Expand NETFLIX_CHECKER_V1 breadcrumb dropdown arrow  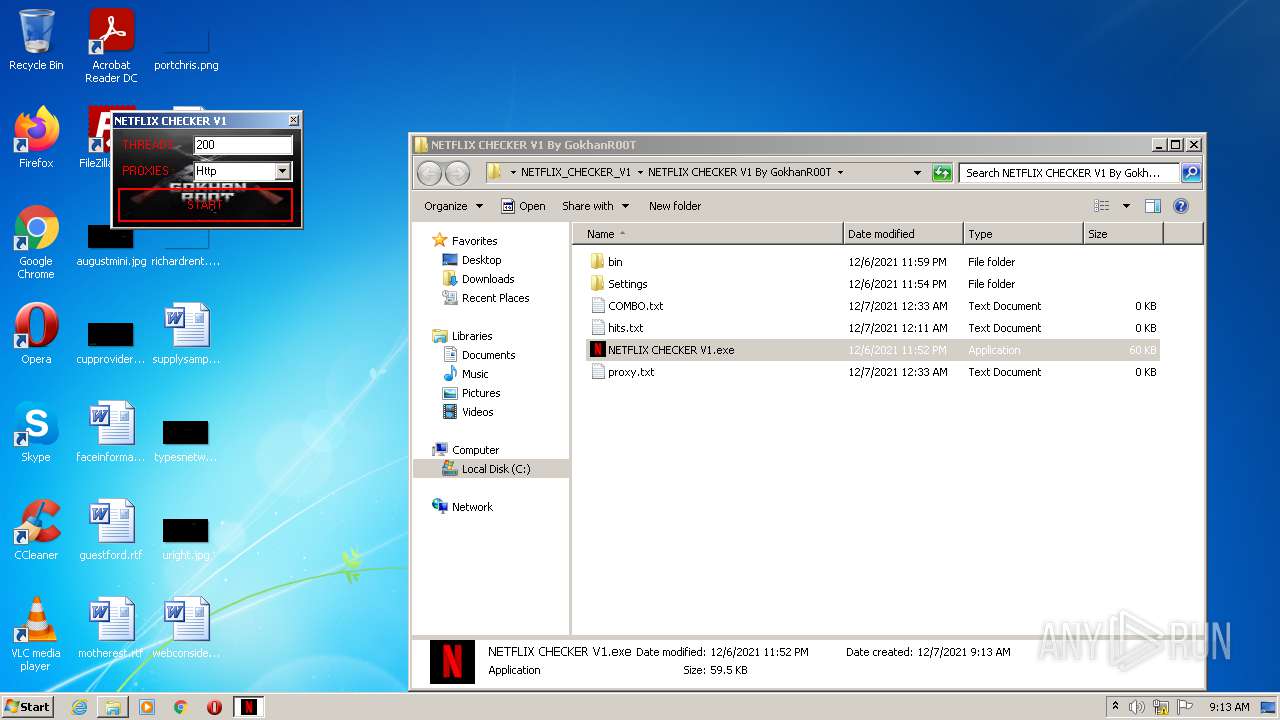pyautogui.click(x=640, y=173)
